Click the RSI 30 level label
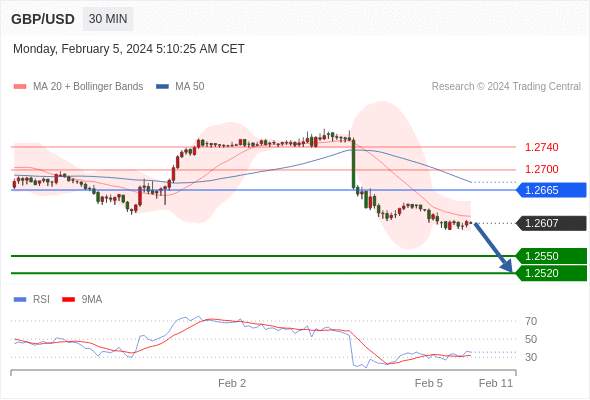Viewport: 590px width, 400px height. [531, 357]
